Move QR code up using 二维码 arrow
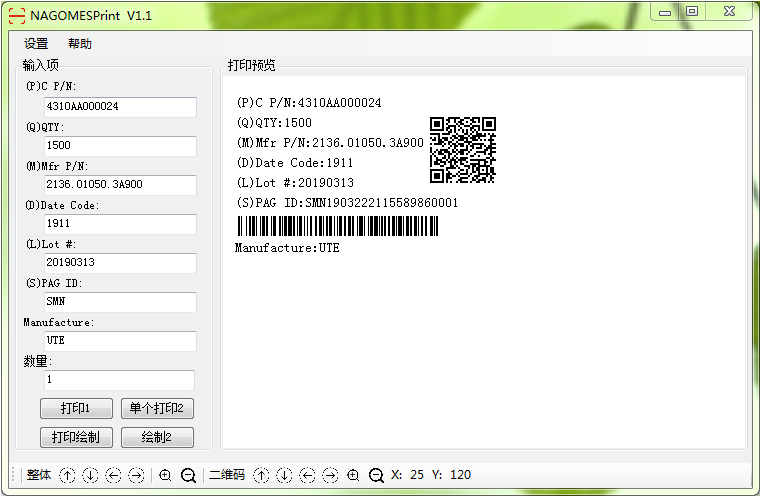The image size is (761, 497). click(261, 476)
